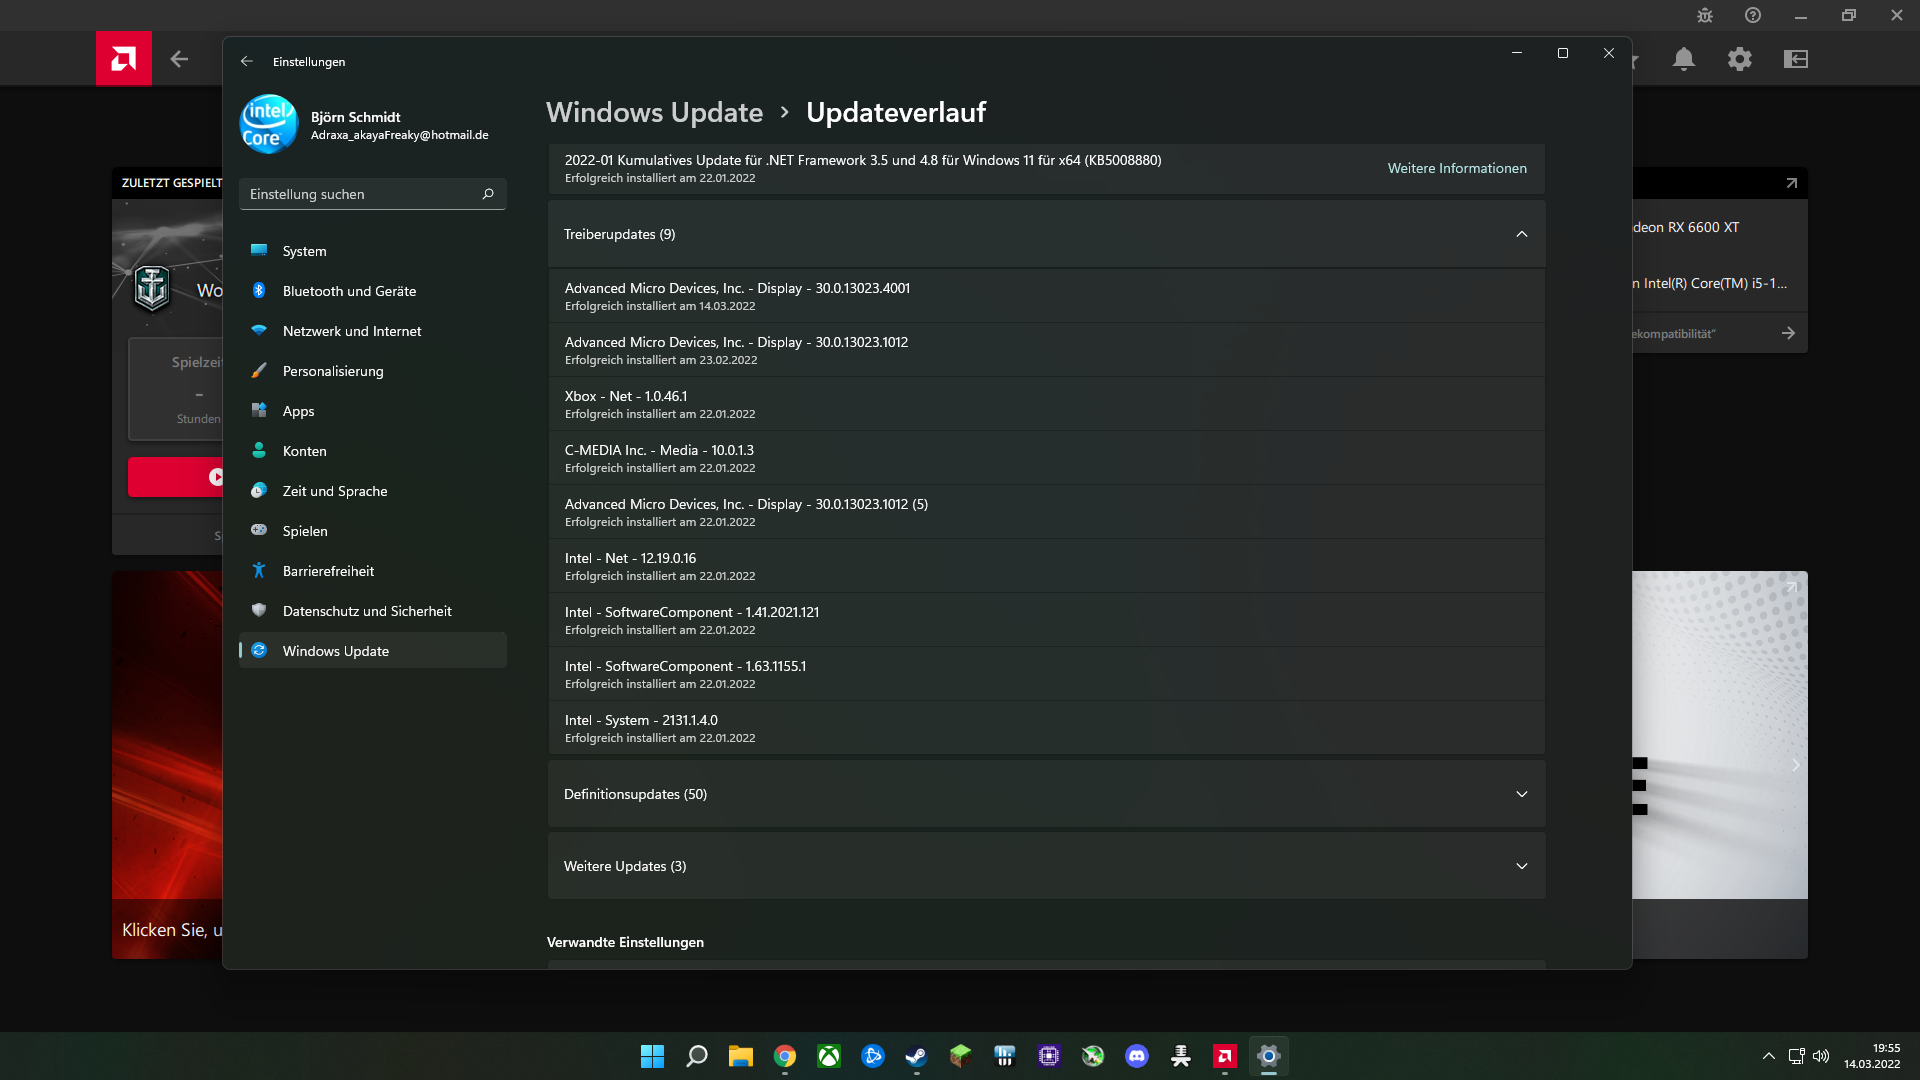Viewport: 1920px width, 1080px height.
Task: Open the AMD sidebar panel toggle icon
Action: click(1796, 59)
